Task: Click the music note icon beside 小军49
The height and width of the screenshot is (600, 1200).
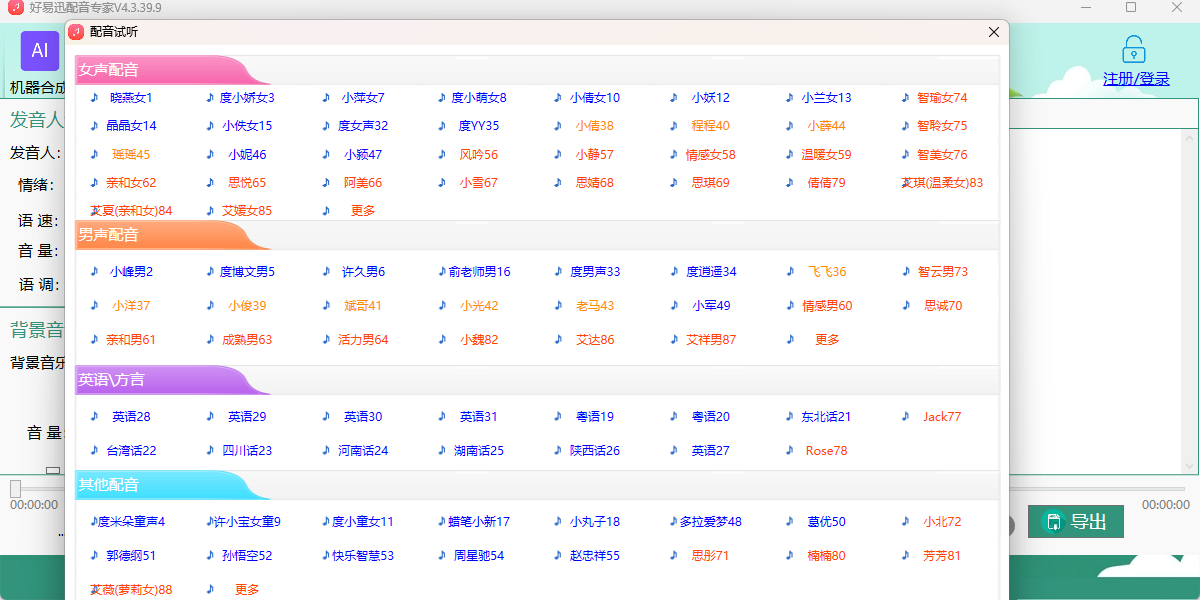Action: tap(674, 305)
